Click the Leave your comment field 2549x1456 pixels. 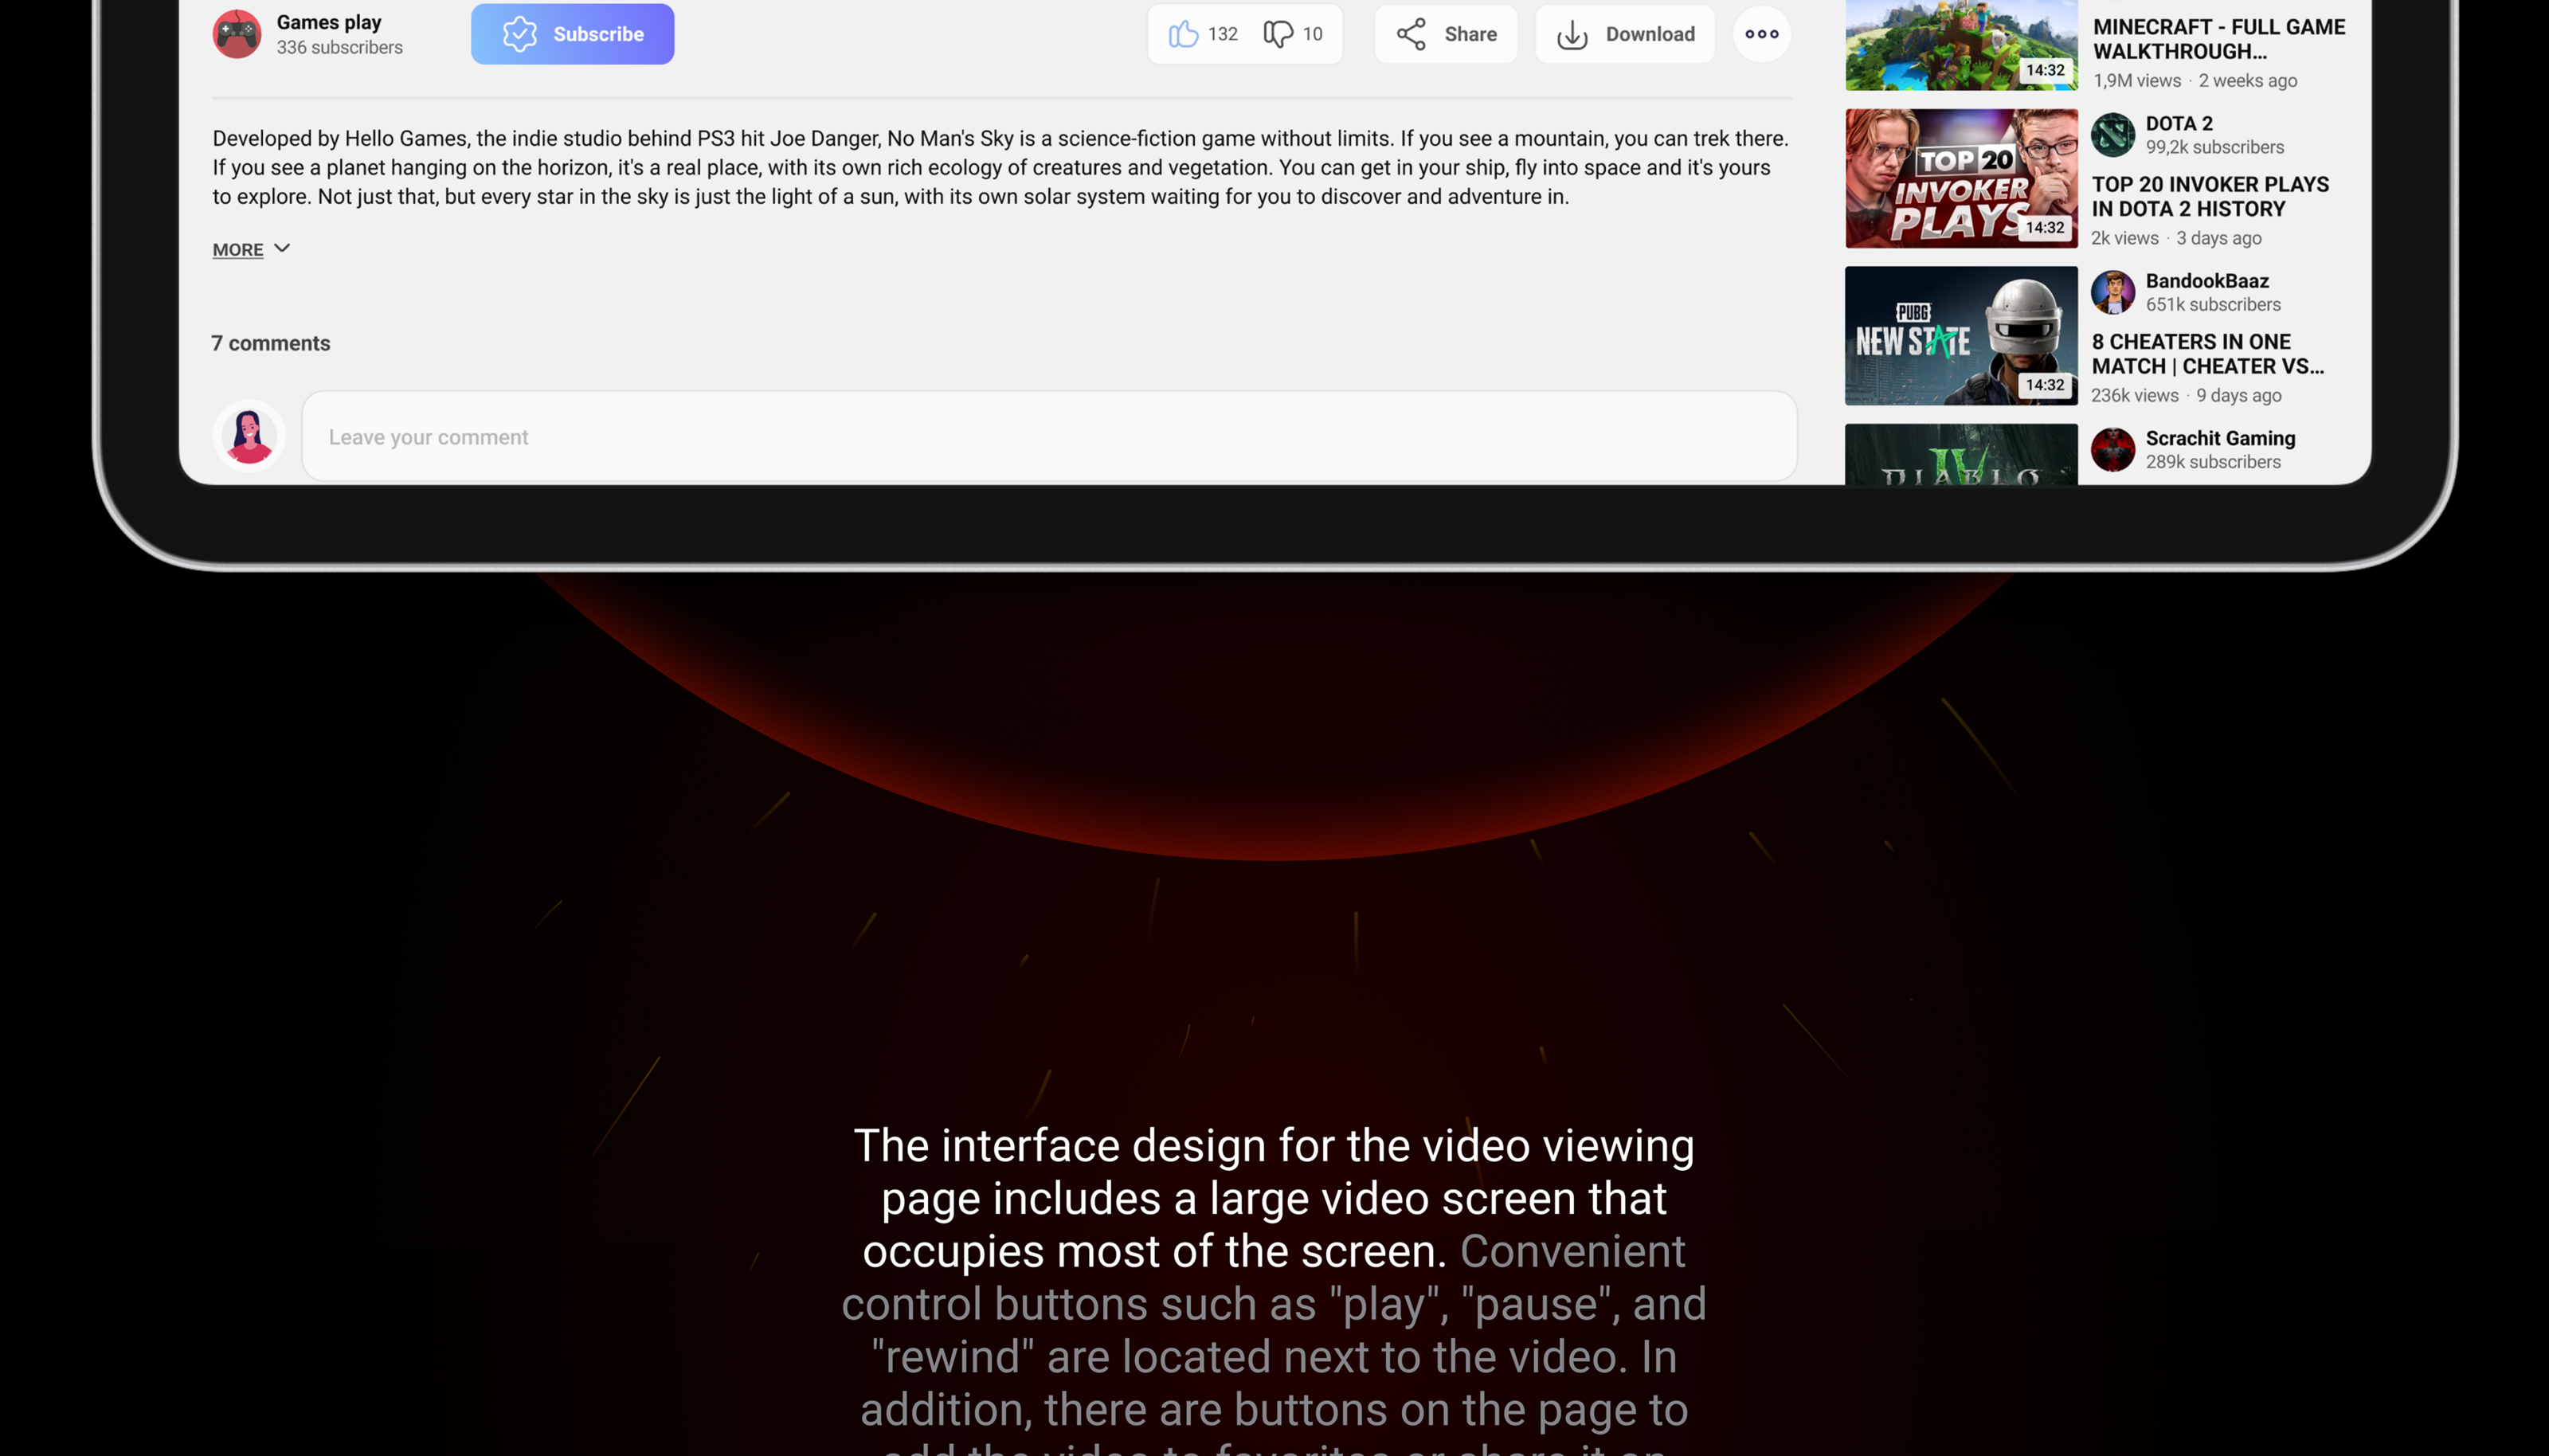1048,437
